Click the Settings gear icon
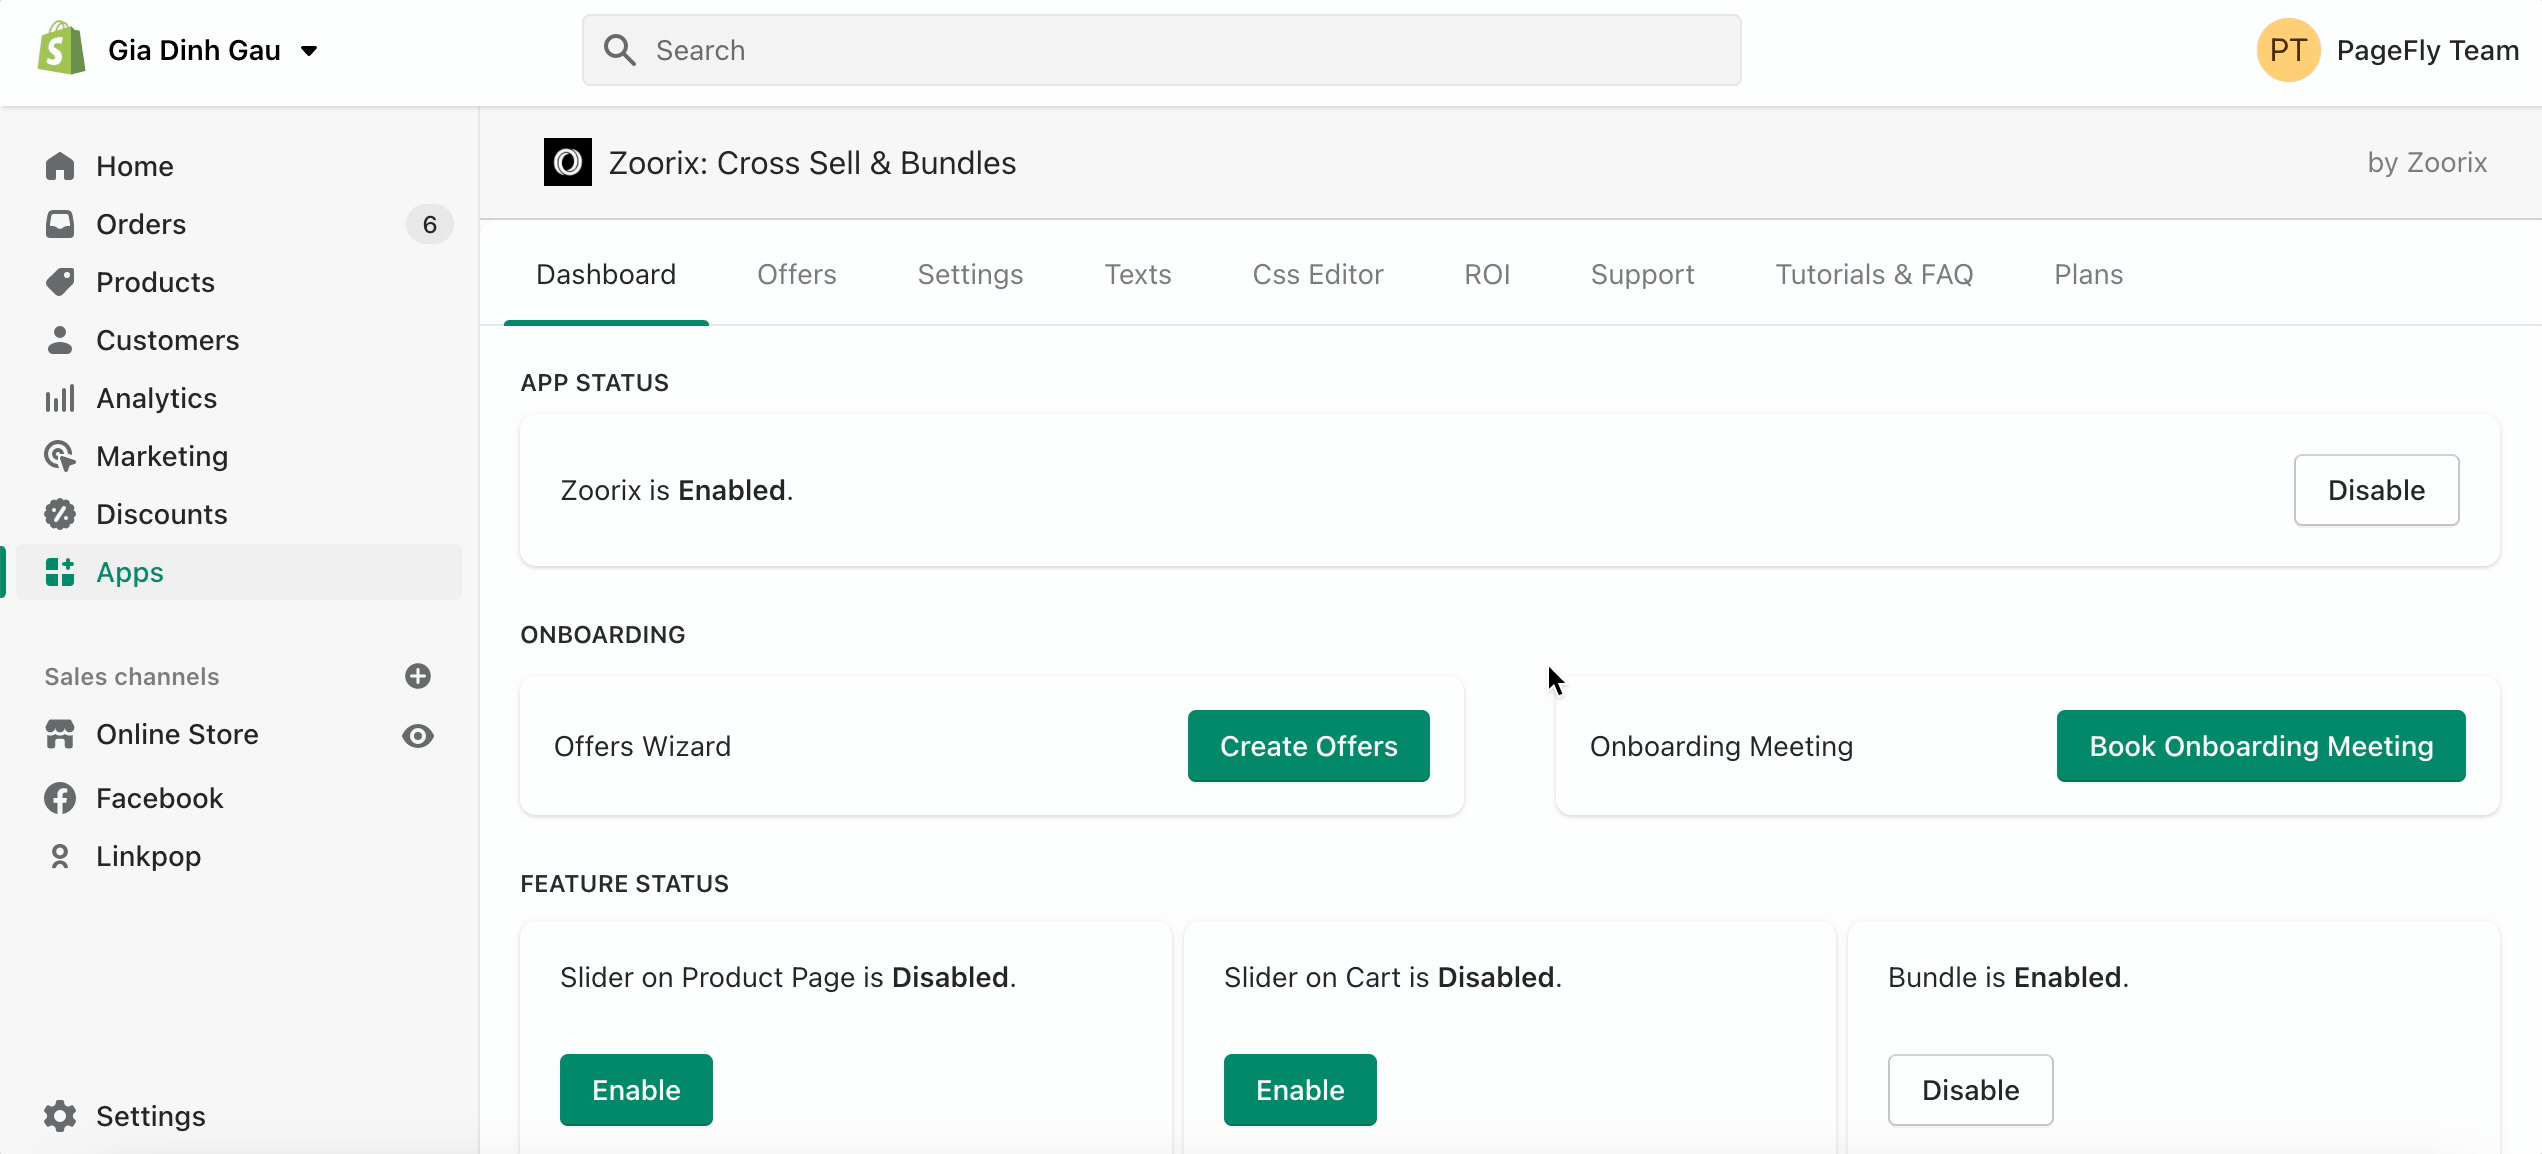The width and height of the screenshot is (2542, 1154). coord(60,1116)
